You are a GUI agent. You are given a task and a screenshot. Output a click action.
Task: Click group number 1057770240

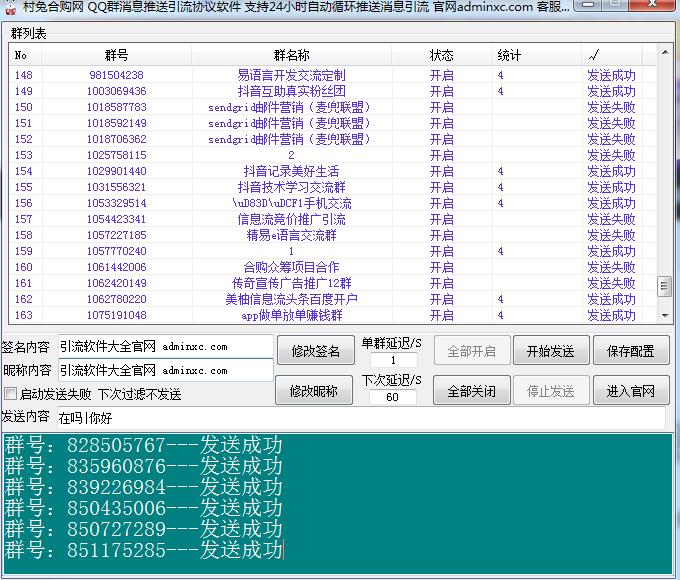tap(116, 251)
